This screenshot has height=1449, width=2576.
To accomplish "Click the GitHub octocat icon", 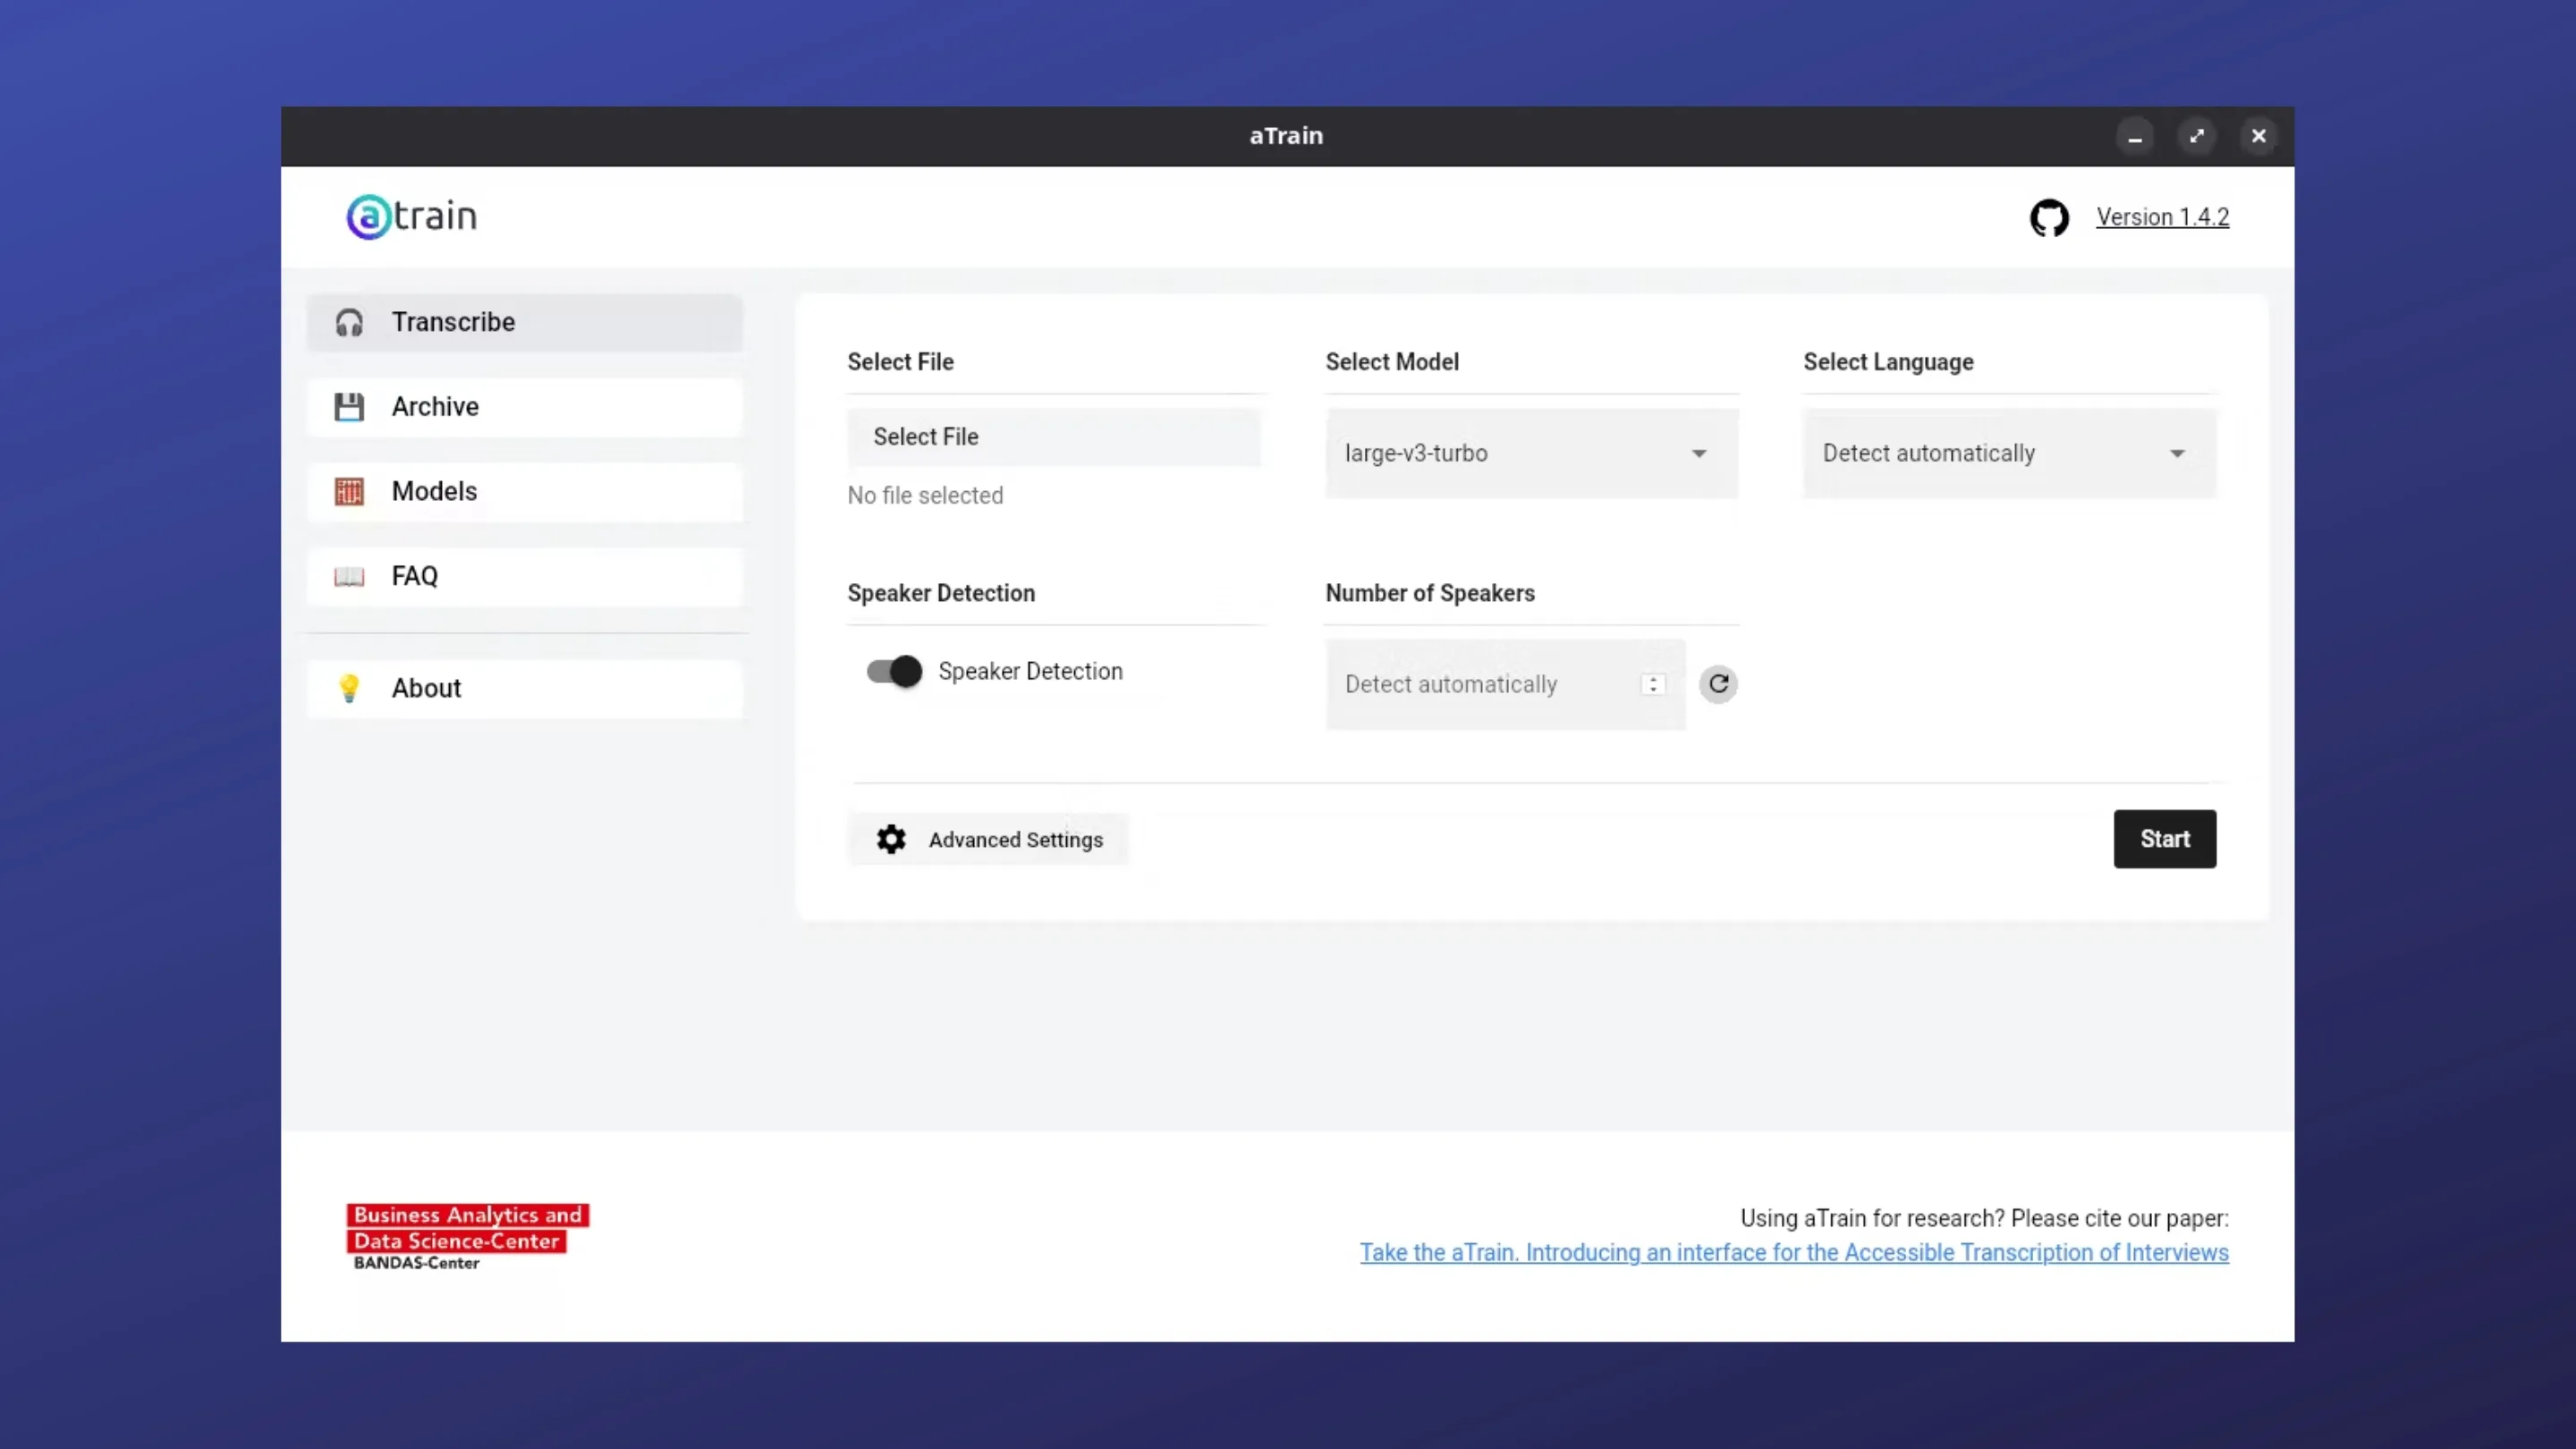I will (2048, 217).
